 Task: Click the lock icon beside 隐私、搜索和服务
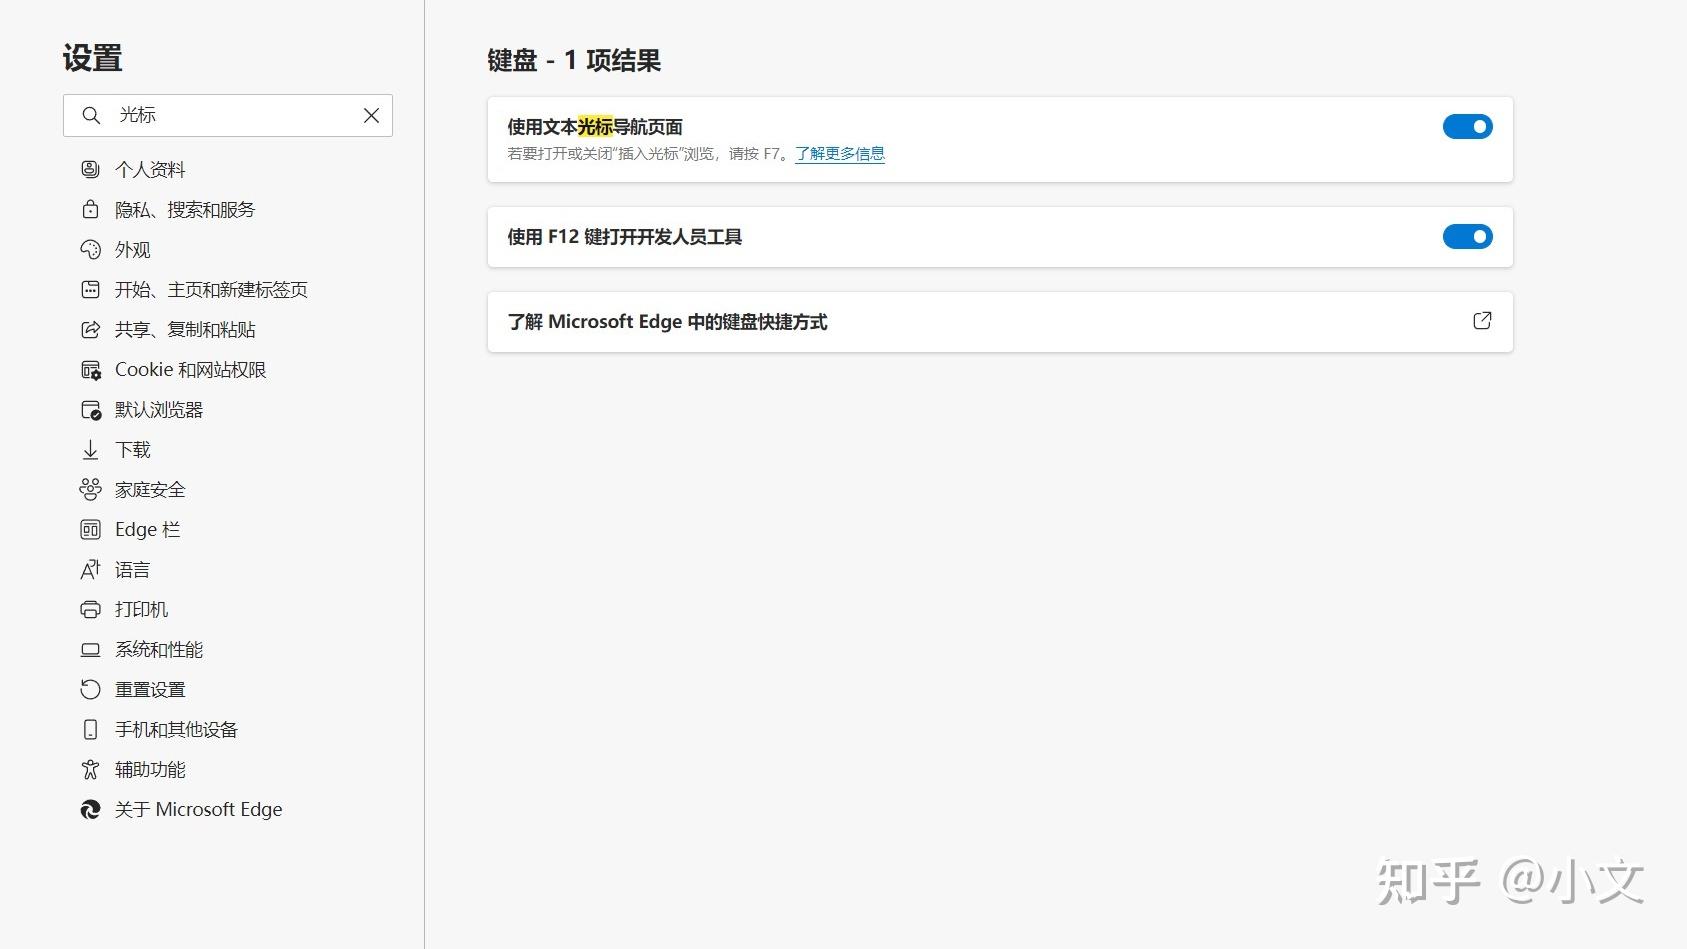[x=90, y=209]
